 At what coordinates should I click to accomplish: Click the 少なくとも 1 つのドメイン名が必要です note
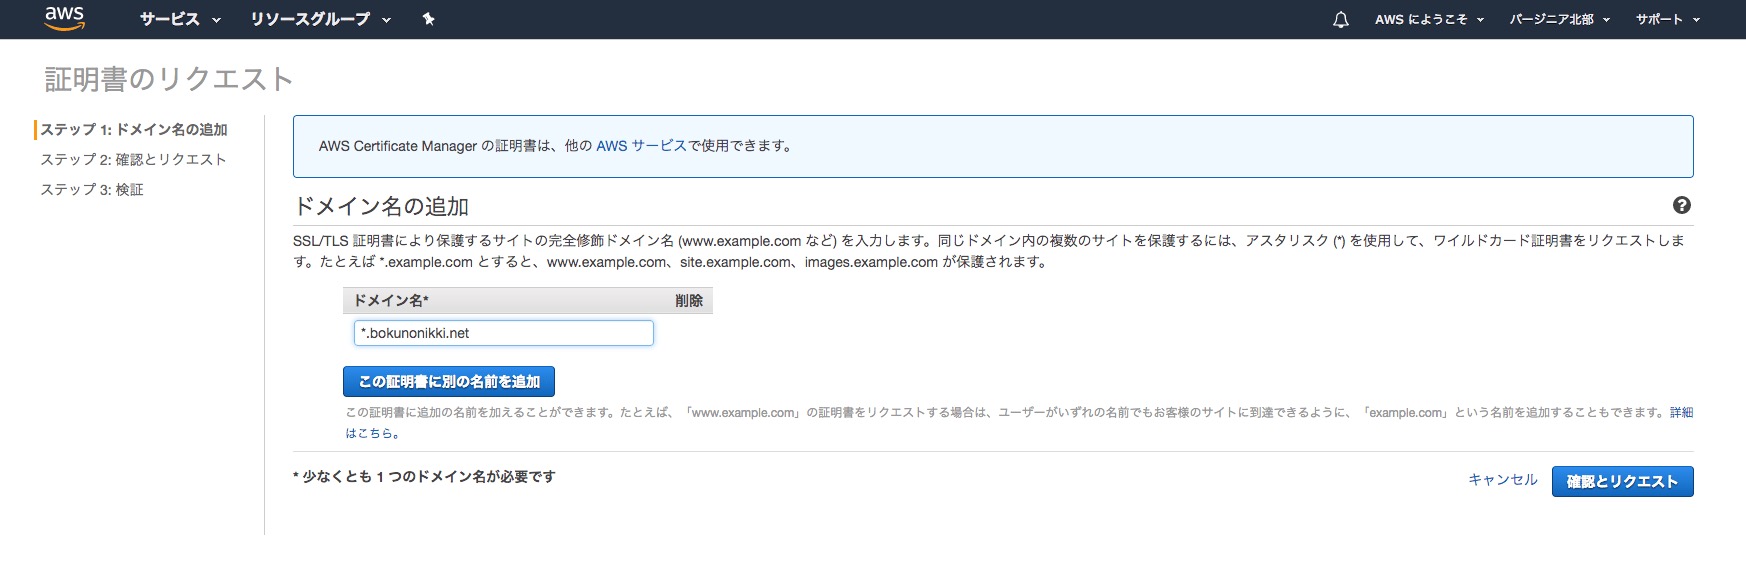coord(424,477)
